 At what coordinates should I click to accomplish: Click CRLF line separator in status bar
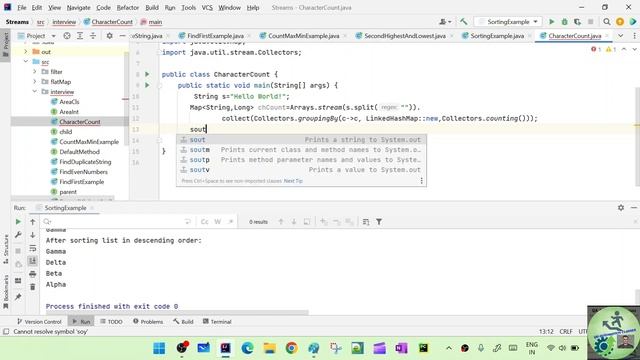coord(566,331)
